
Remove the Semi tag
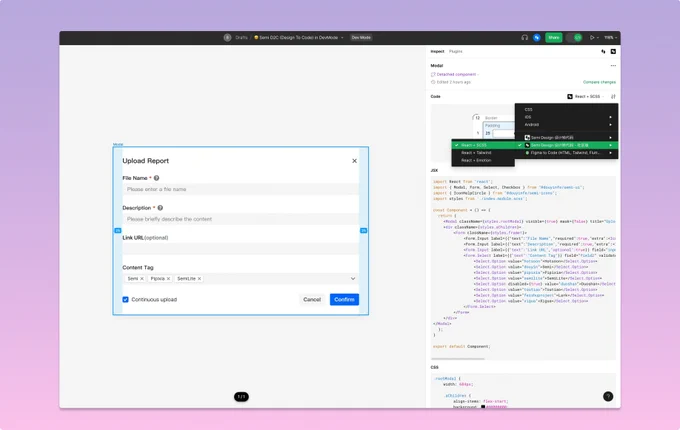pyautogui.click(x=142, y=279)
